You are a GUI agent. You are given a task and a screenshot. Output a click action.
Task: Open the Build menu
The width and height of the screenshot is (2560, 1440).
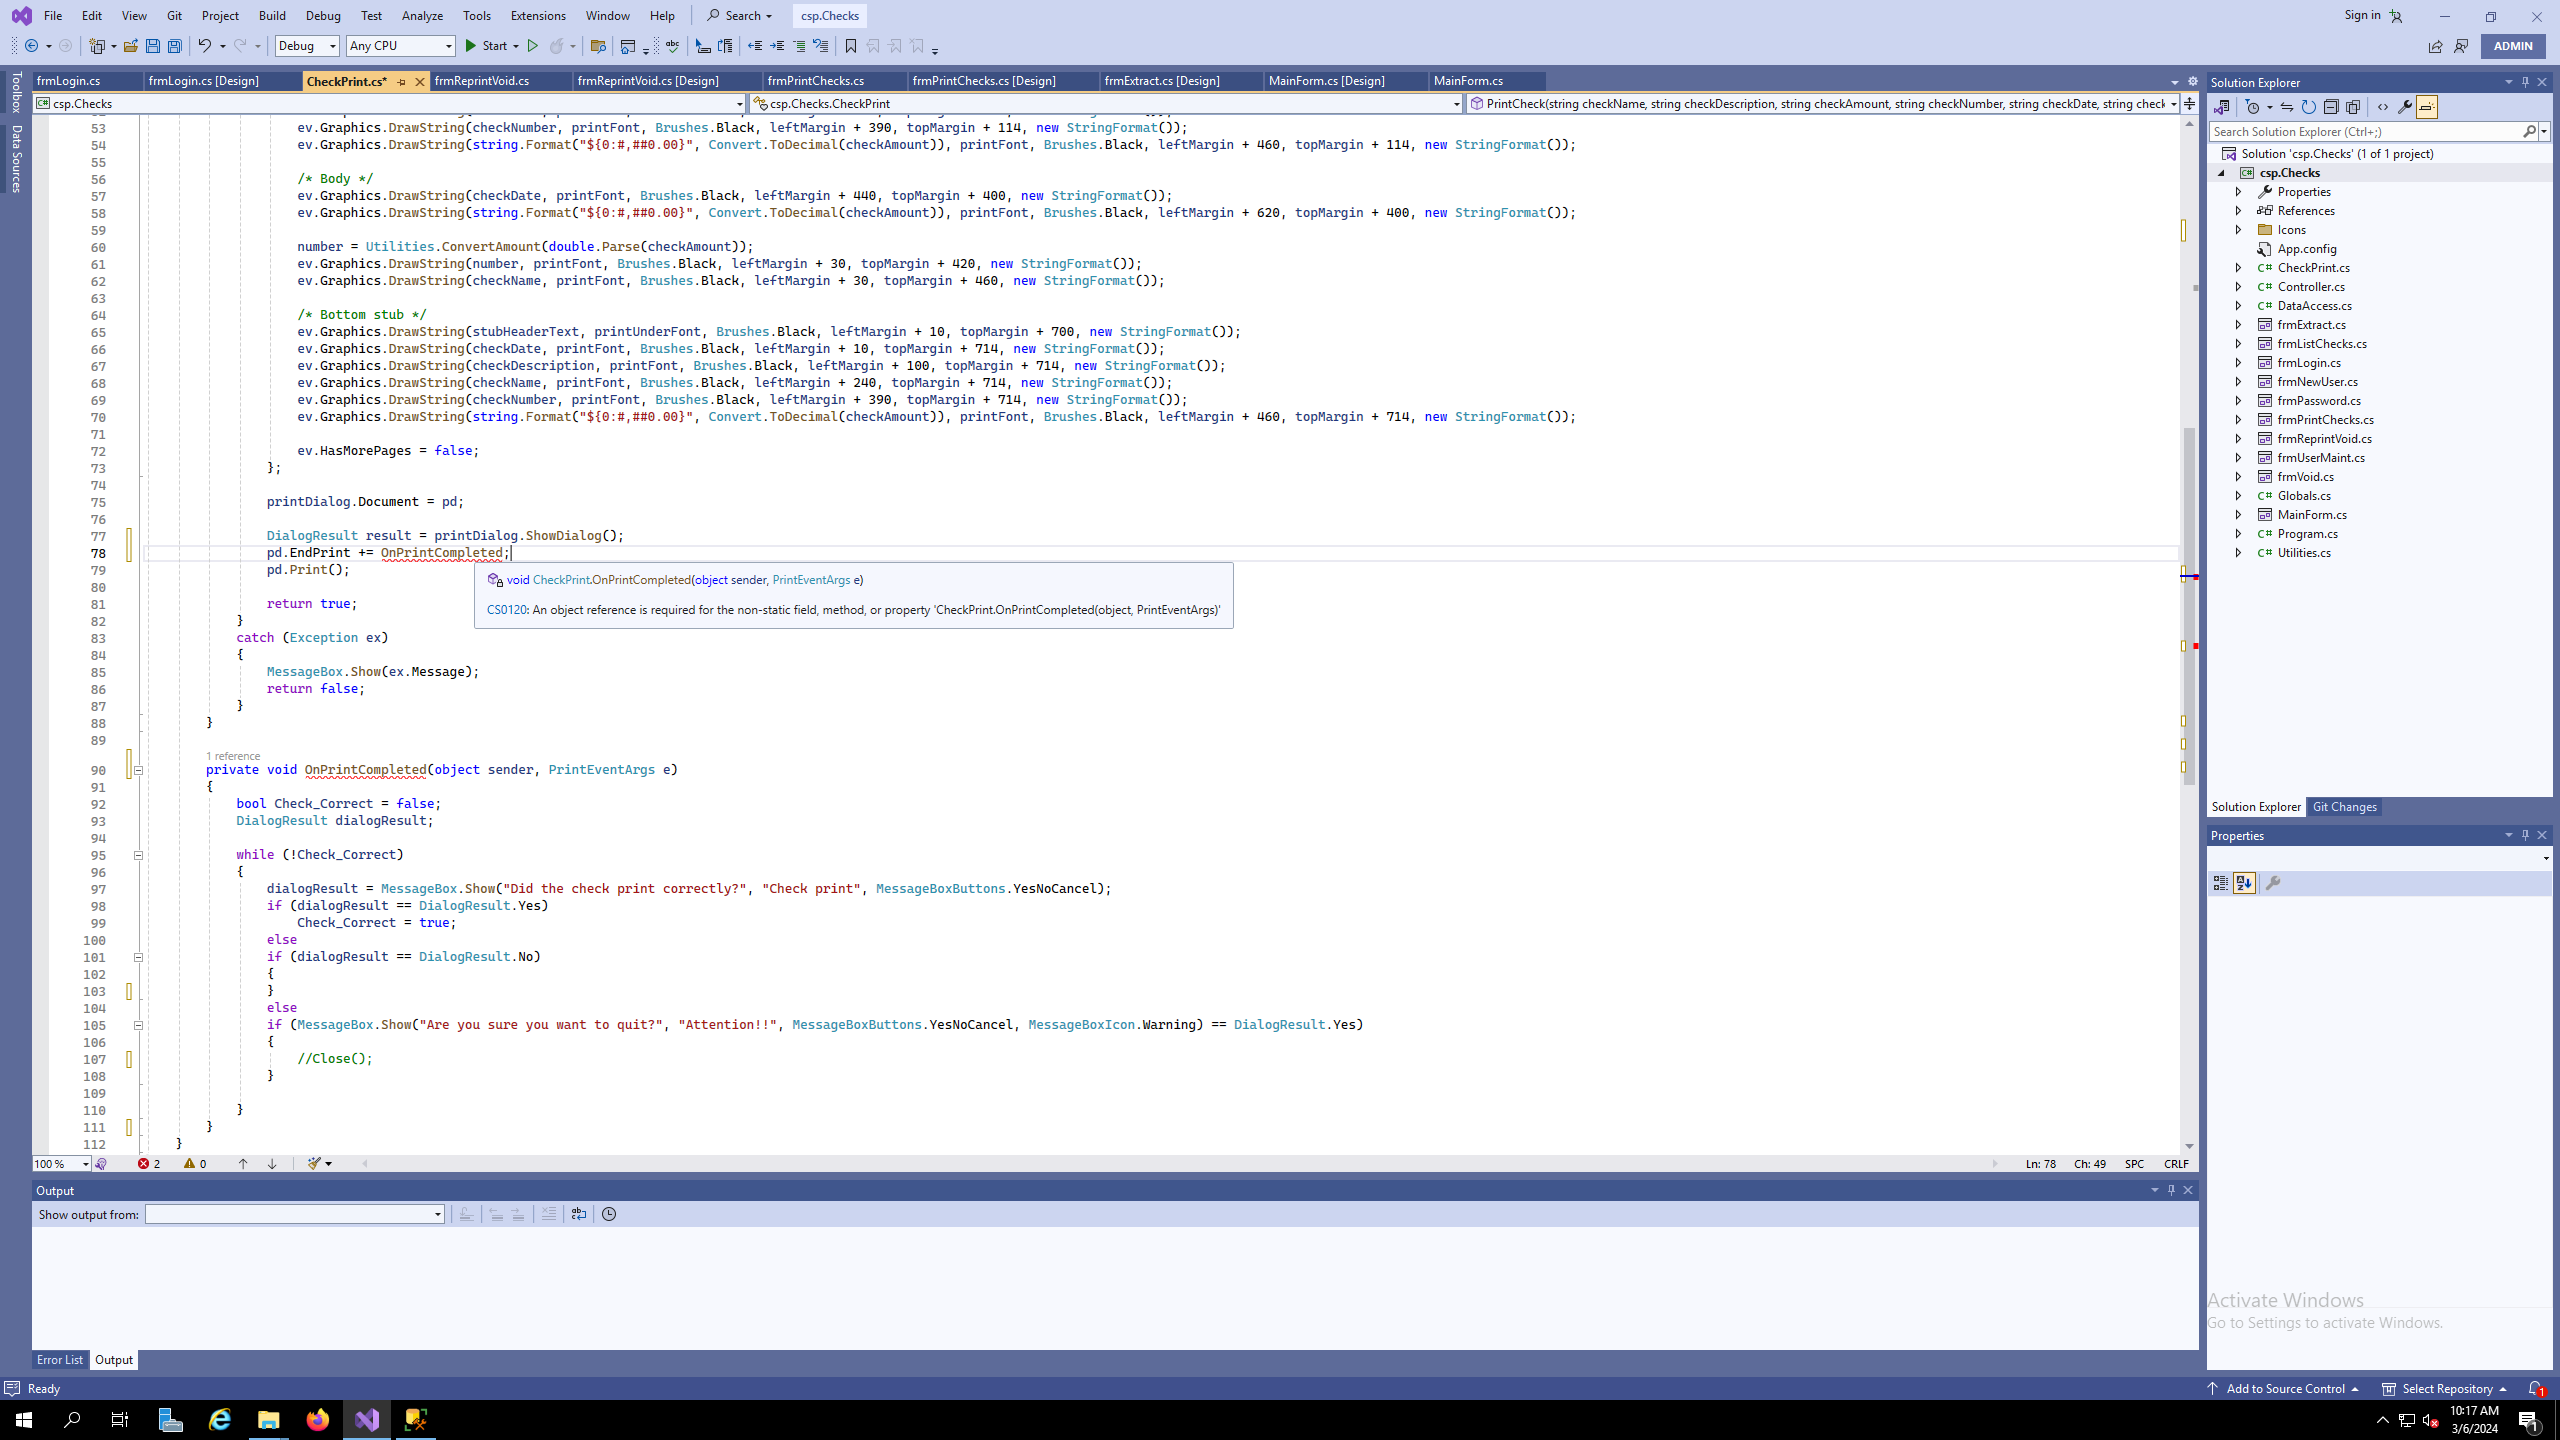[x=272, y=16]
